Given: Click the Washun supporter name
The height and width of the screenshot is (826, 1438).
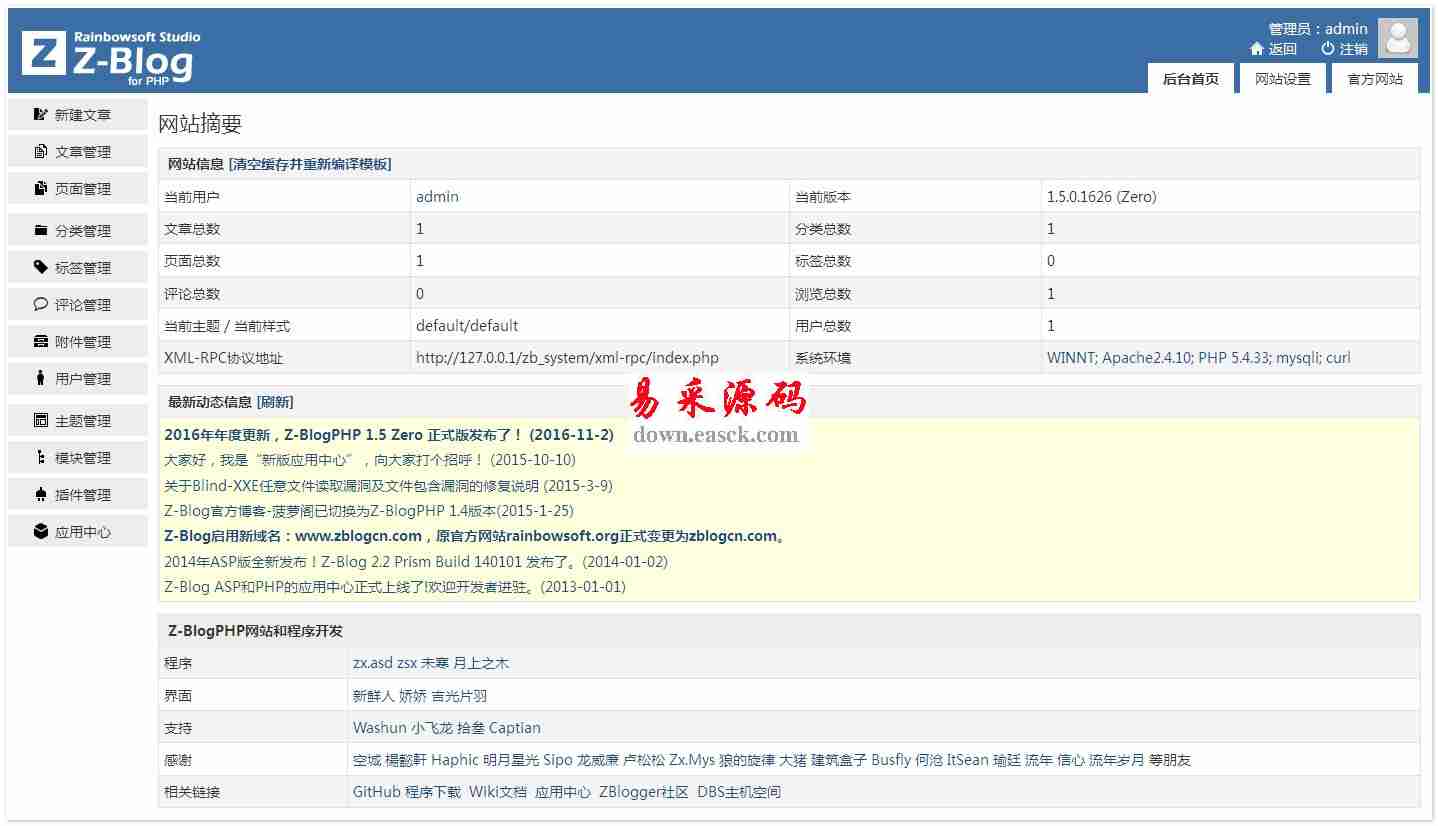Looking at the screenshot, I should pos(380,728).
